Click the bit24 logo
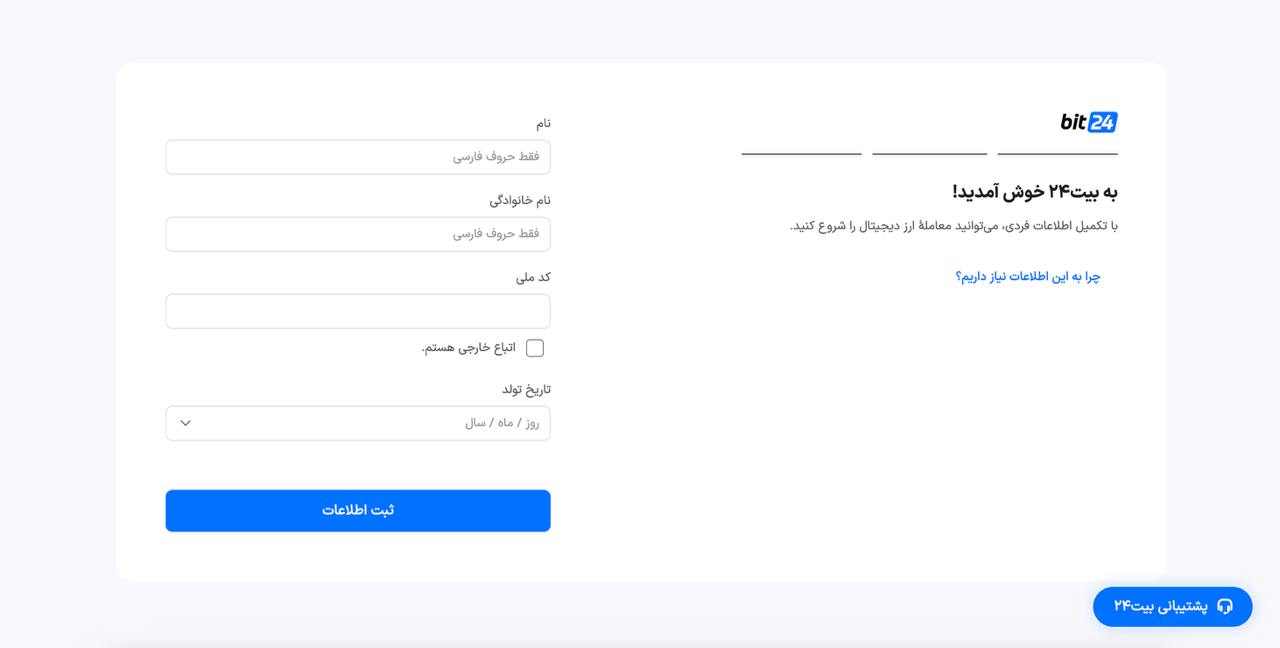Viewport: 1280px width, 648px height. (x=1088, y=122)
